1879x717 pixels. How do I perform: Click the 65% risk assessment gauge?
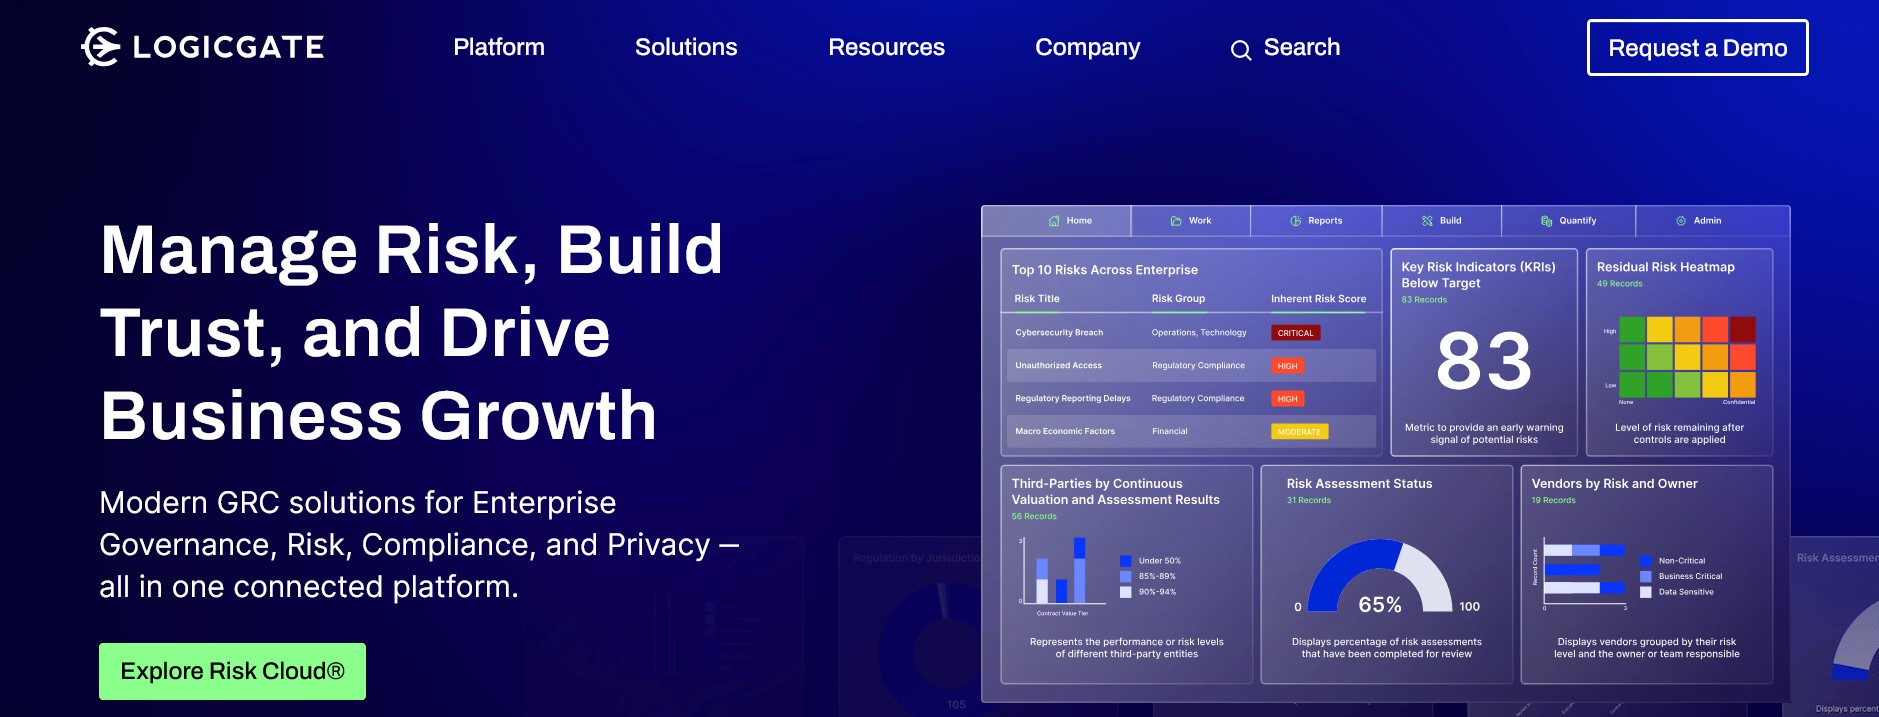[x=1379, y=580]
